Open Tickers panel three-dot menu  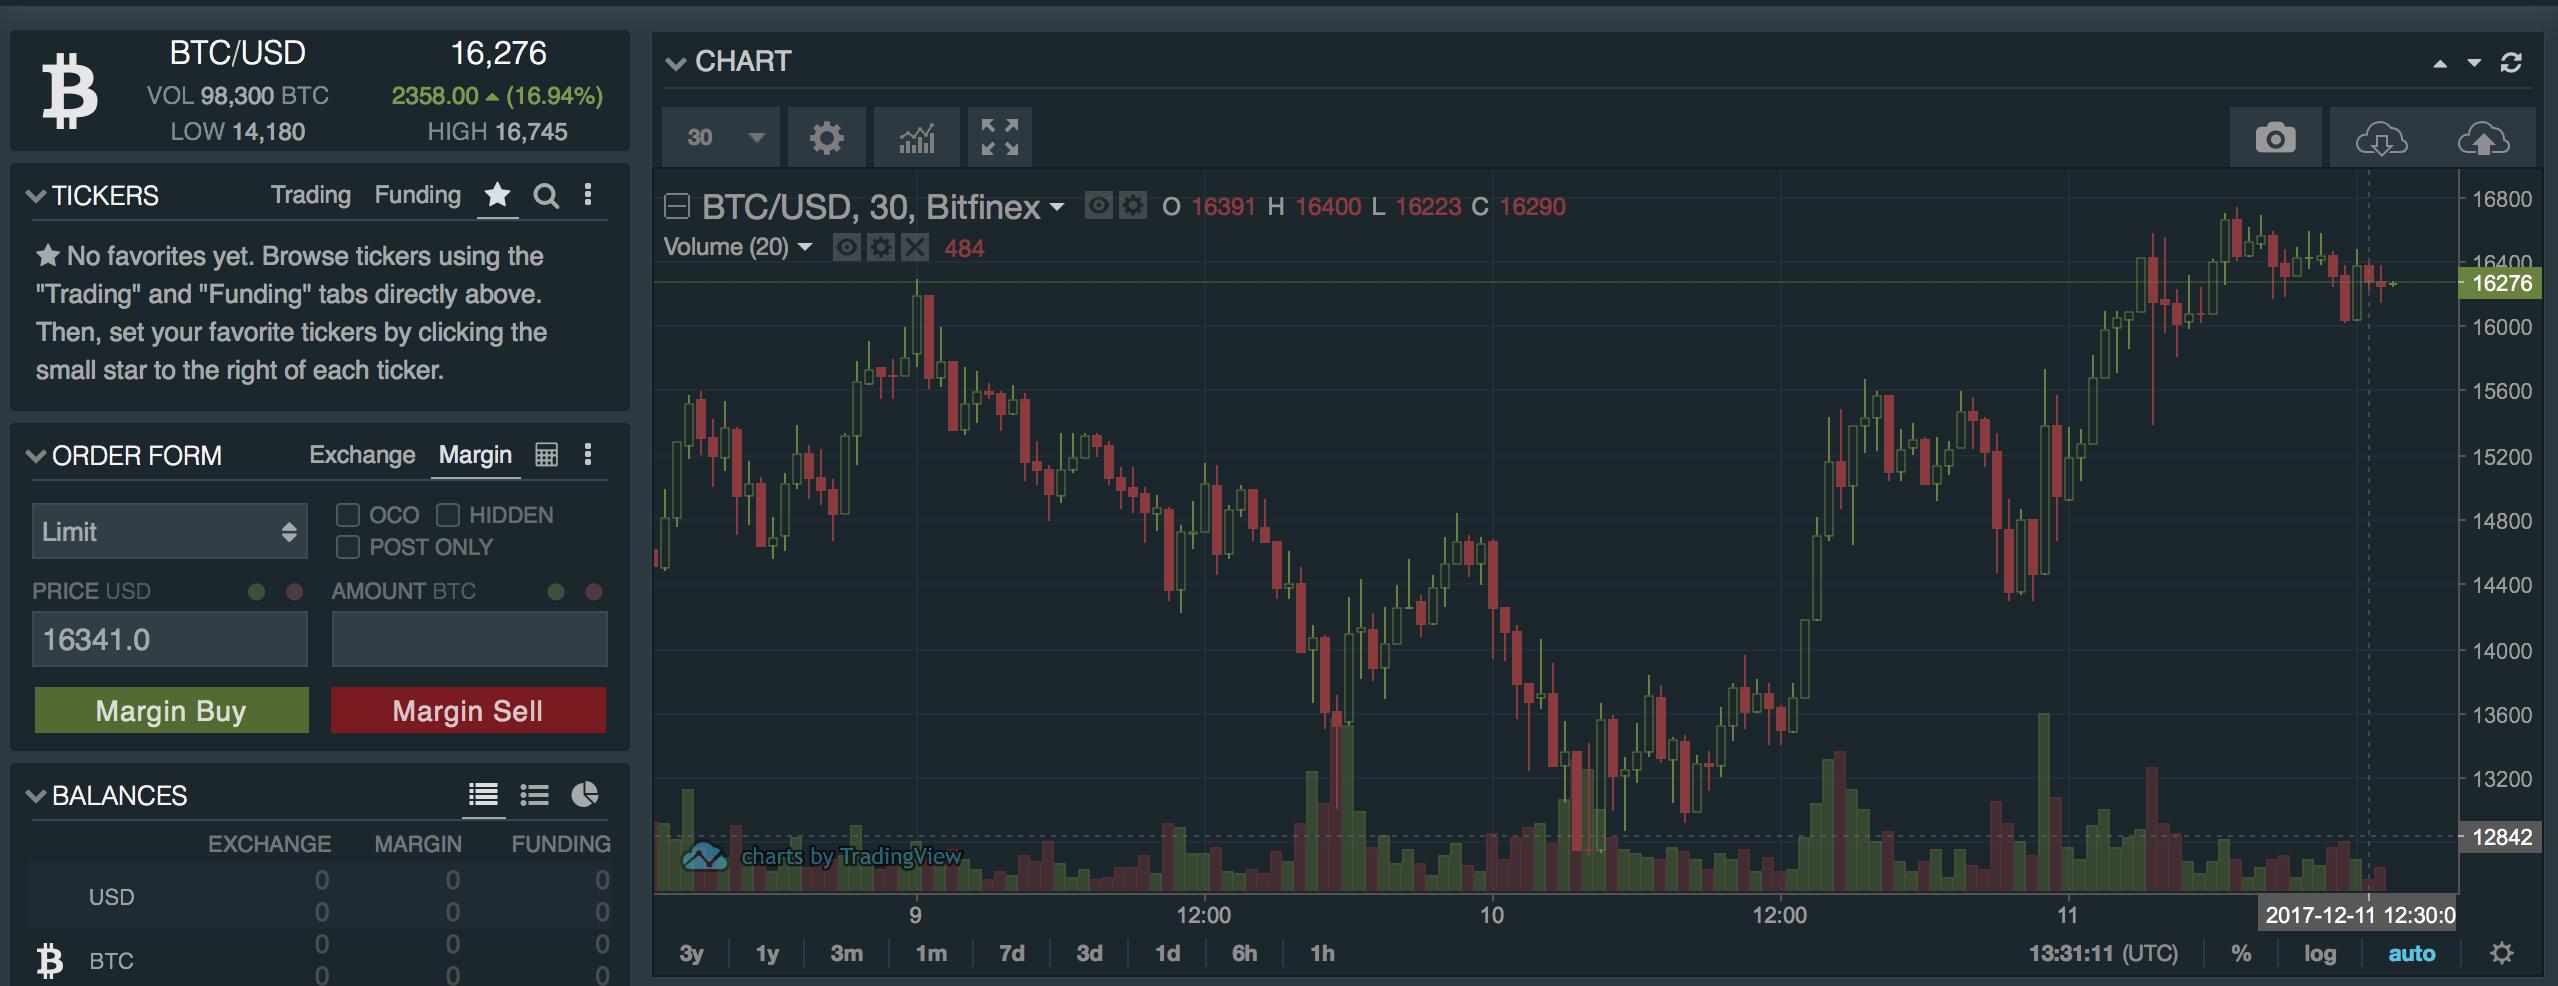pos(588,194)
